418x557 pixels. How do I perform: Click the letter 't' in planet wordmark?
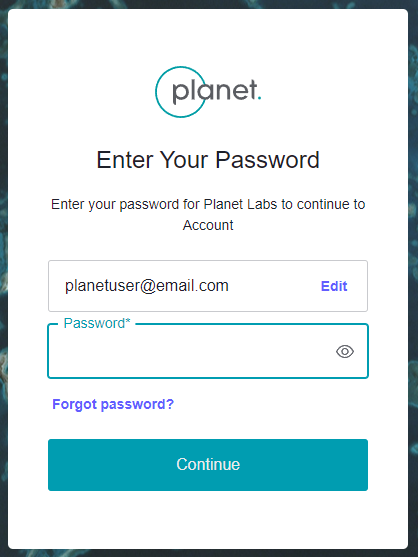(x=253, y=90)
